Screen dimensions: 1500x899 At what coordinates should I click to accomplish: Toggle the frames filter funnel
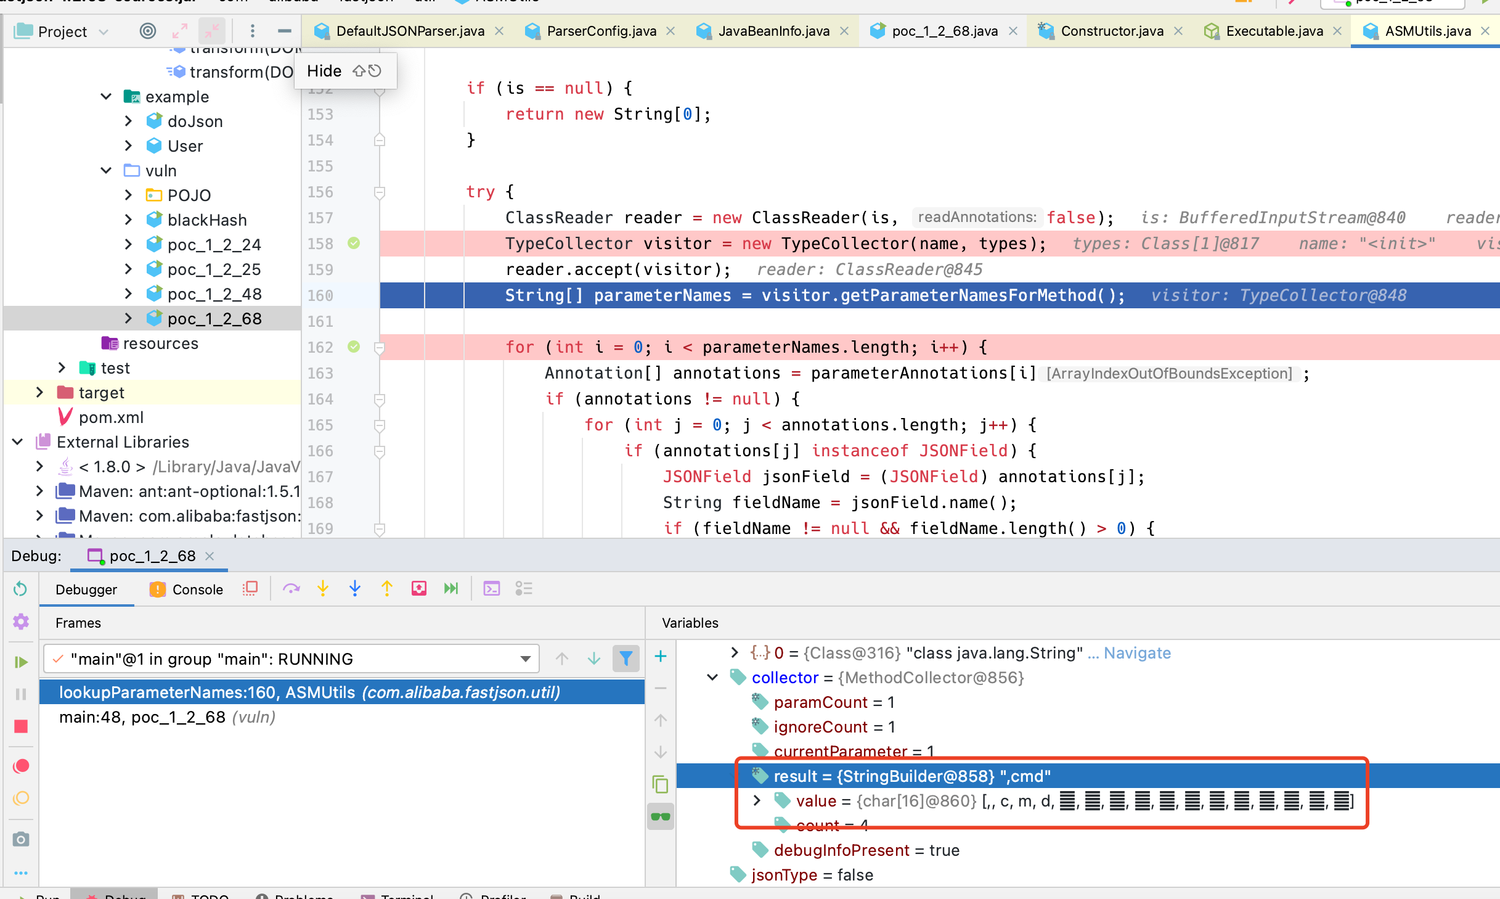pos(626,658)
